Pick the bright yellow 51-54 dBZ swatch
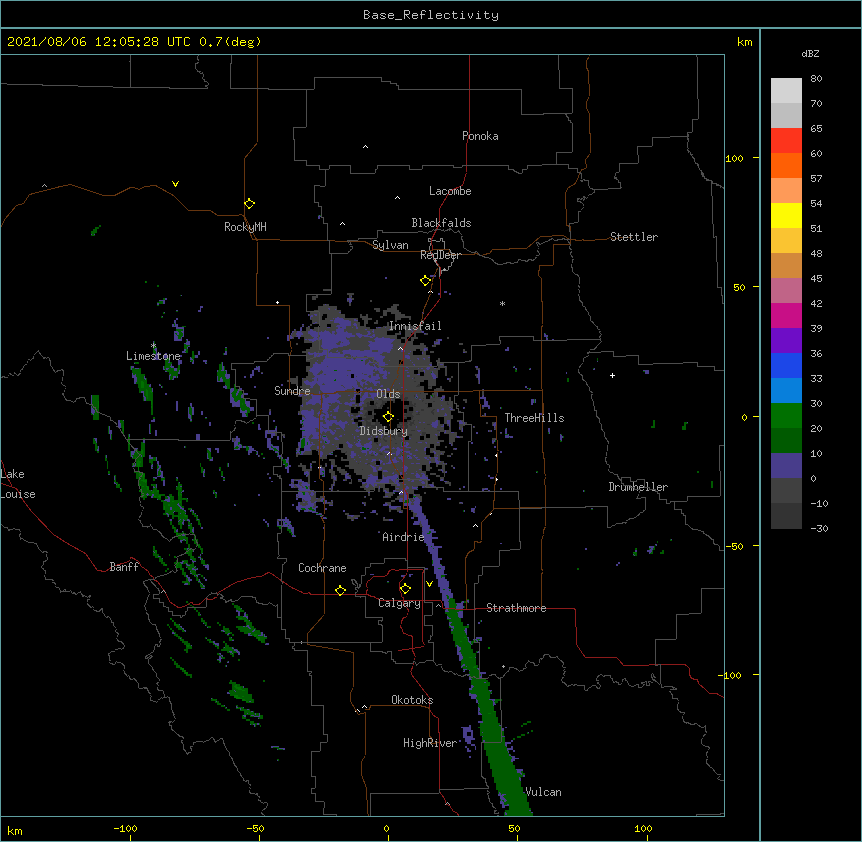Image resolution: width=862 pixels, height=842 pixels. coord(786,215)
